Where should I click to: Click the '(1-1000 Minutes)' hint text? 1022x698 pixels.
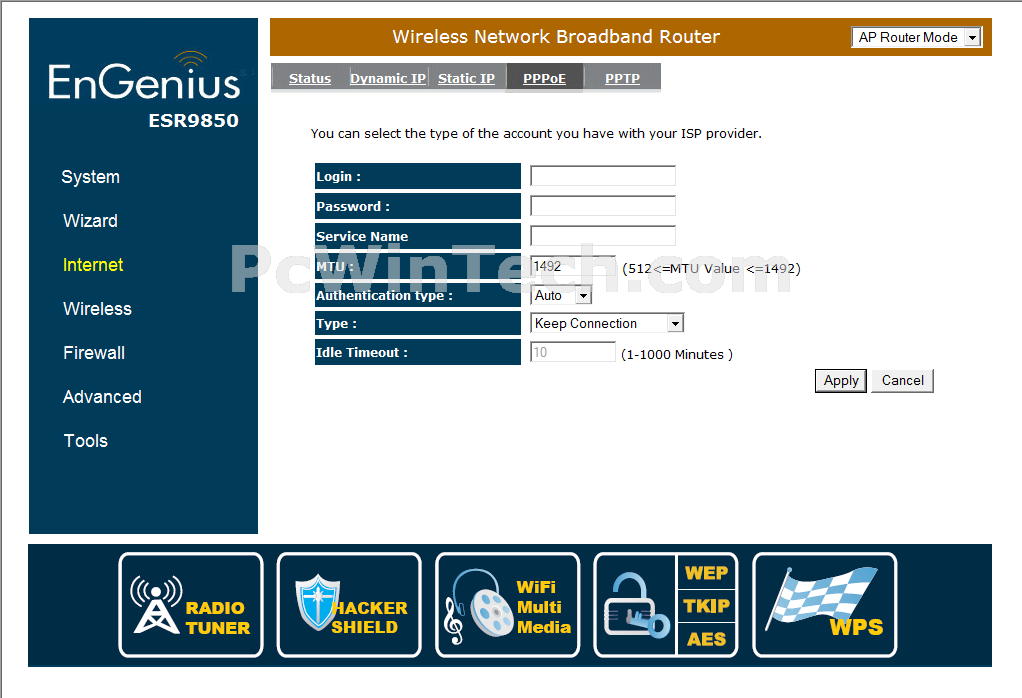point(677,355)
